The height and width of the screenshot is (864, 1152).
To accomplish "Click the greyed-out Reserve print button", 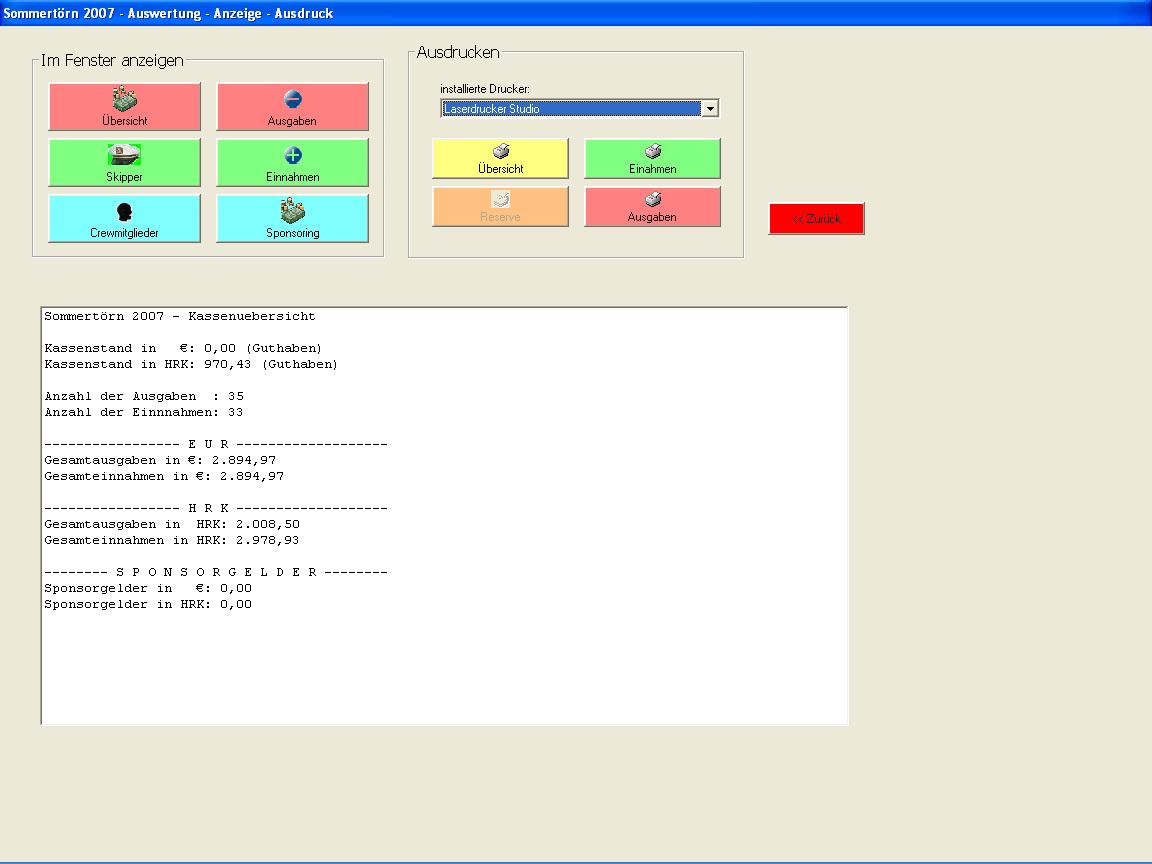I will 500,206.
